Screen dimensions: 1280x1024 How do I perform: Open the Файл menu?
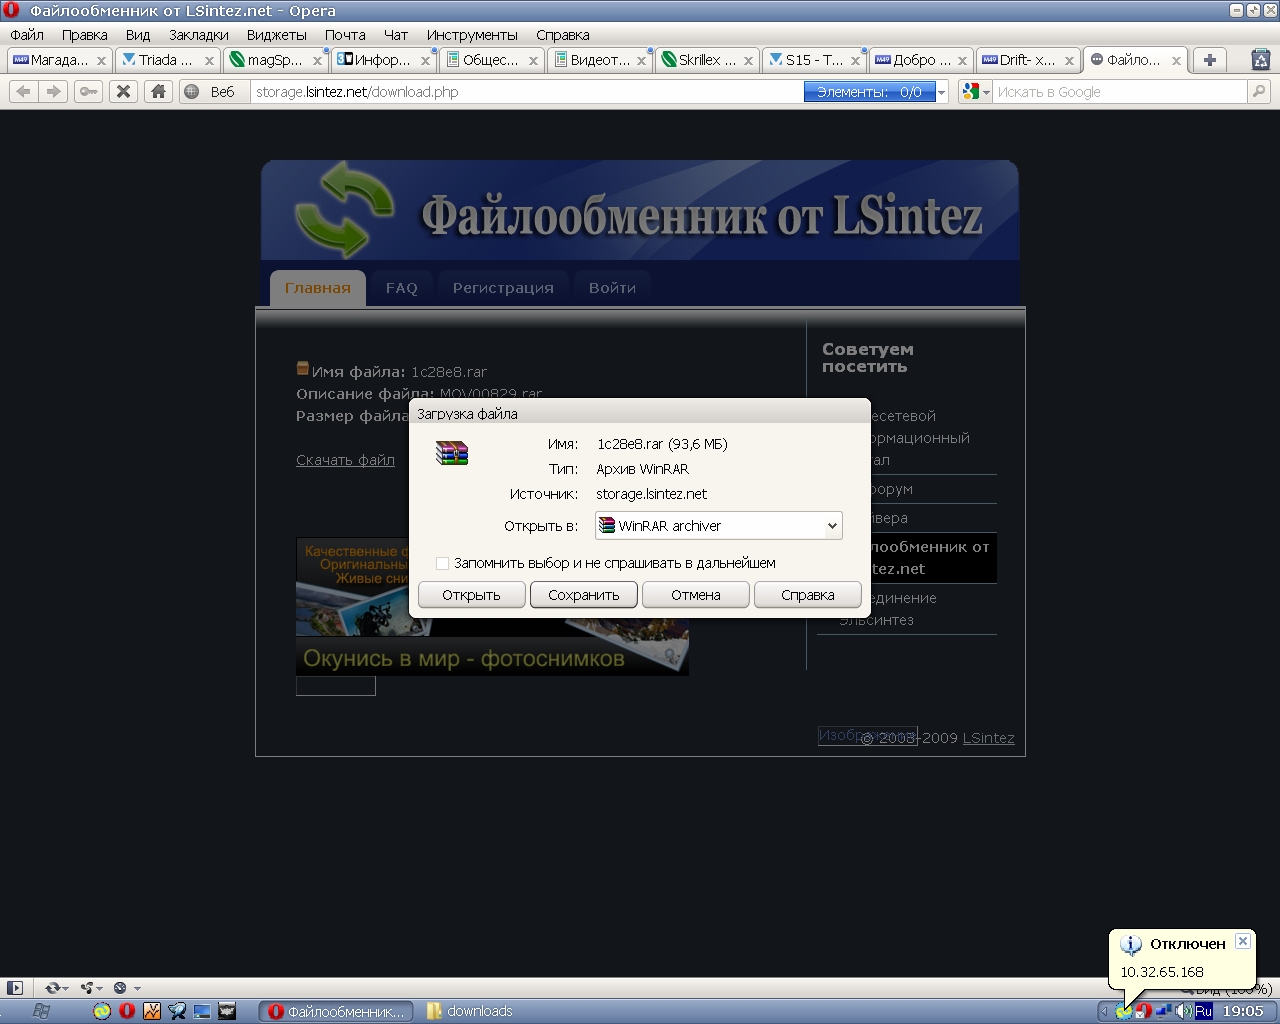coord(27,35)
